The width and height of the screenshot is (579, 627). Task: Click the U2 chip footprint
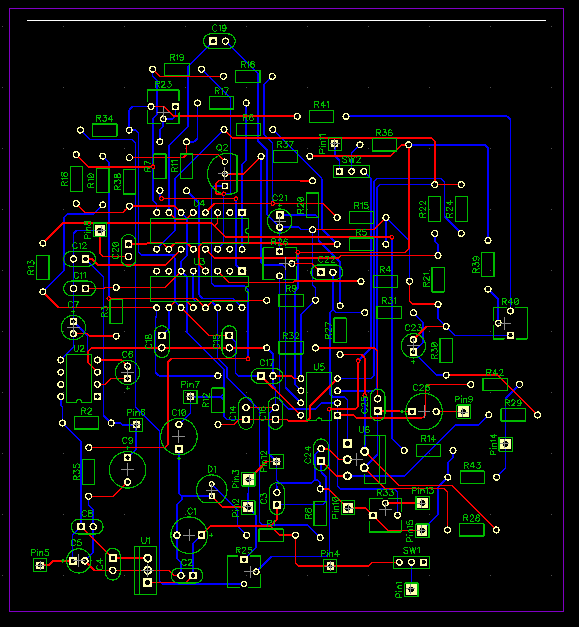pyautogui.click(x=79, y=378)
